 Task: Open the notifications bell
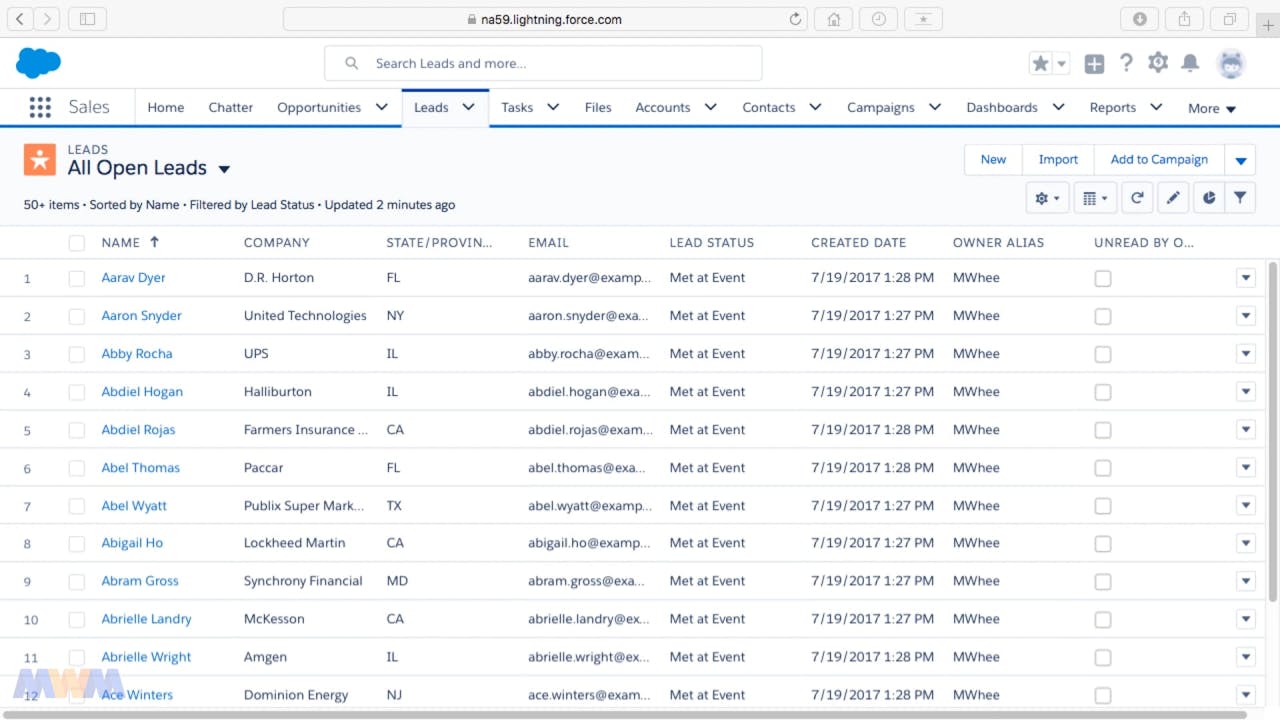[1190, 63]
